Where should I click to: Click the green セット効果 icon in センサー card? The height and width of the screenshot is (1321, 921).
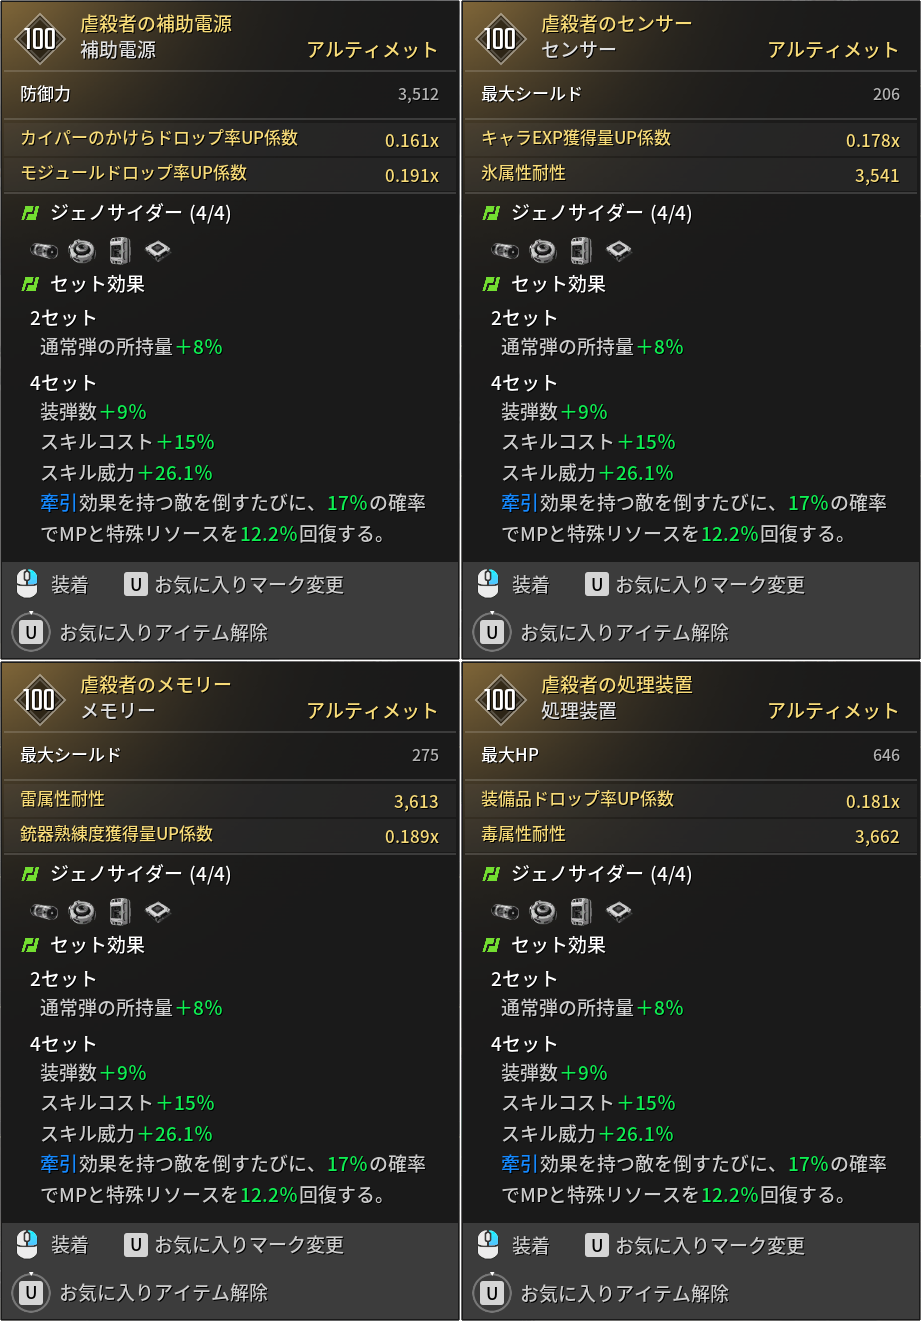490,284
